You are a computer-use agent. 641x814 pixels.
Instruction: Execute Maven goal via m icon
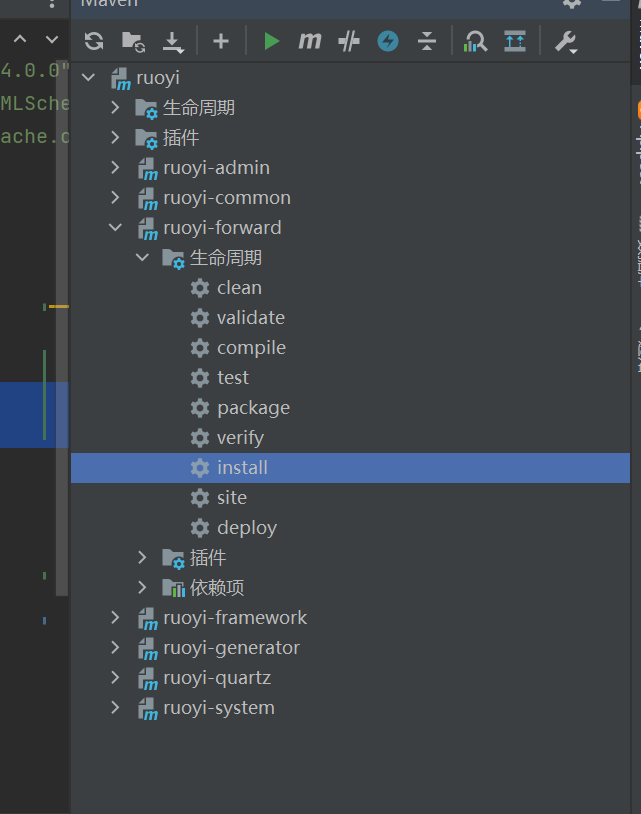coord(310,41)
